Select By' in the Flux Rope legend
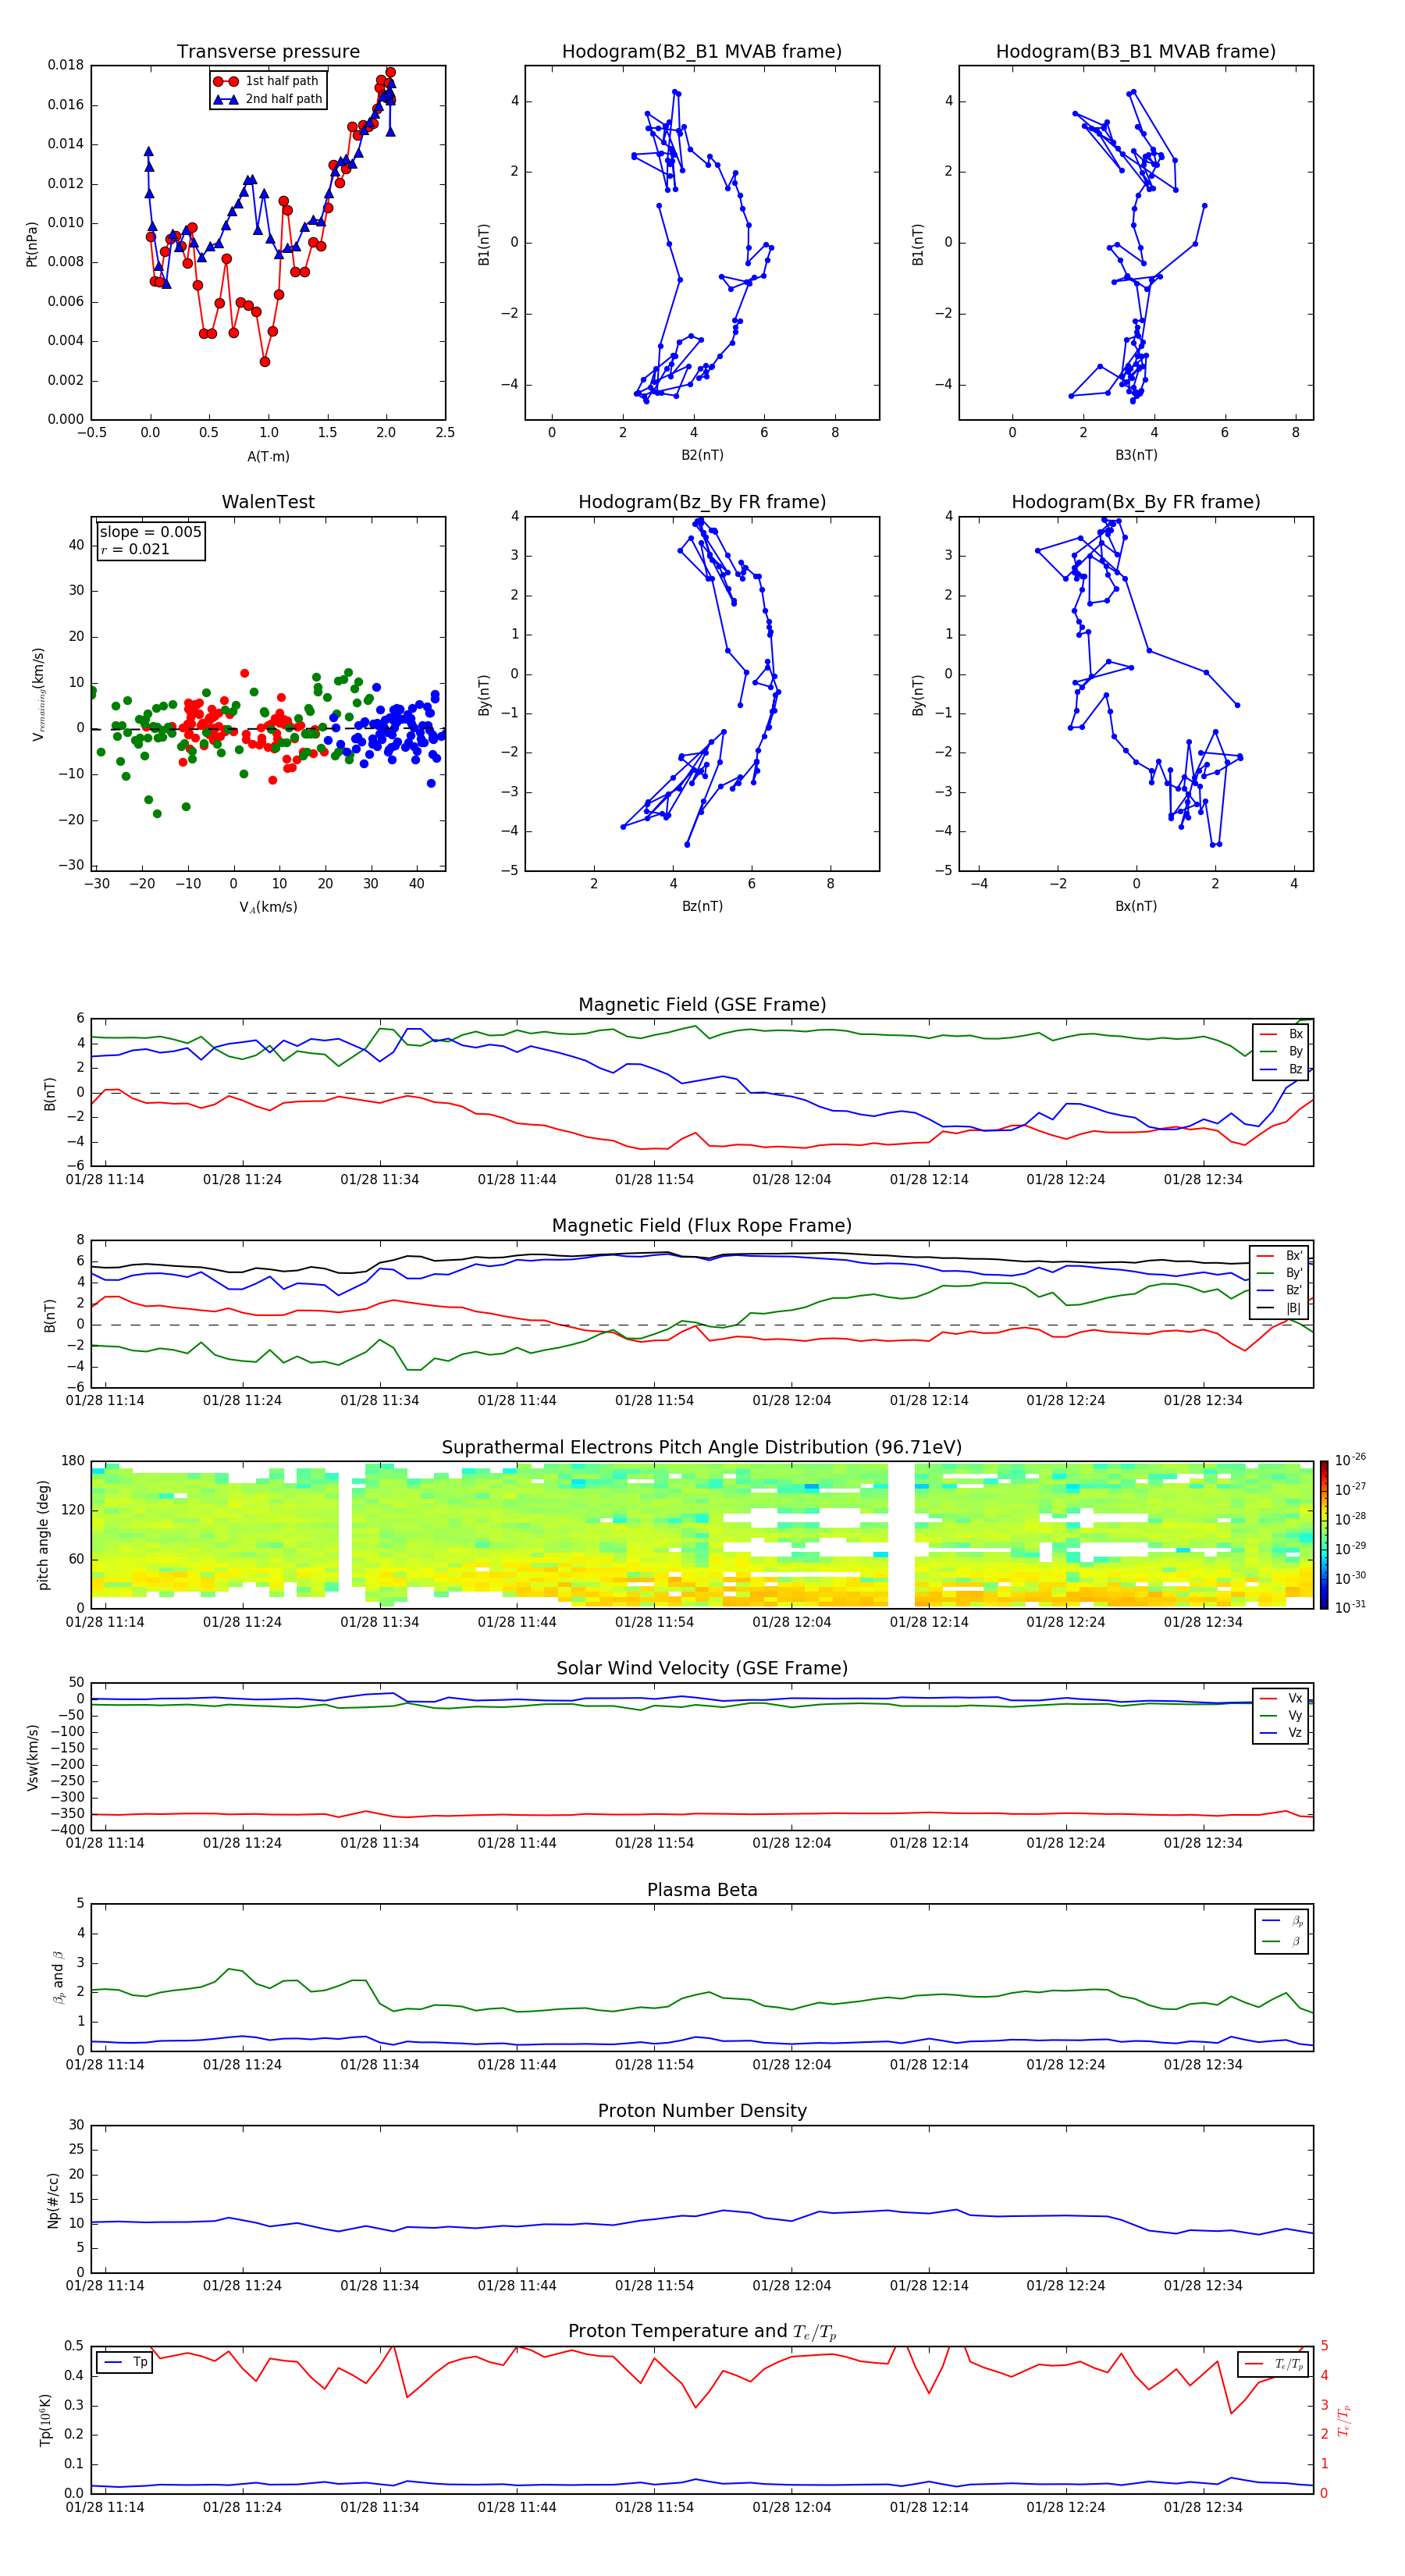The height and width of the screenshot is (2576, 1405). [1280, 1273]
